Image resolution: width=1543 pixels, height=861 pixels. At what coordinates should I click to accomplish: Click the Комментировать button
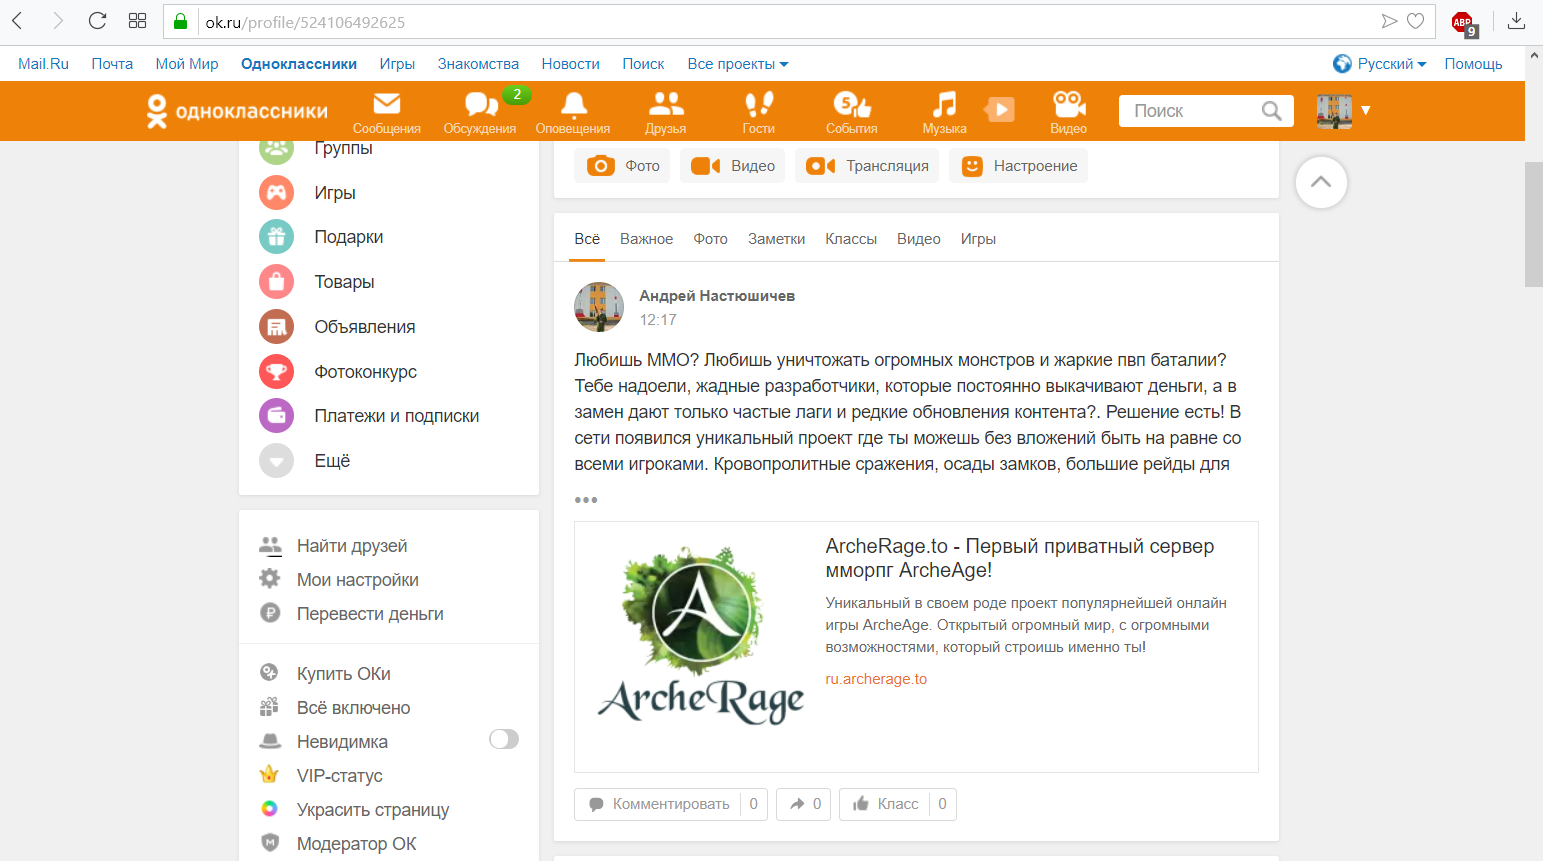point(658,804)
